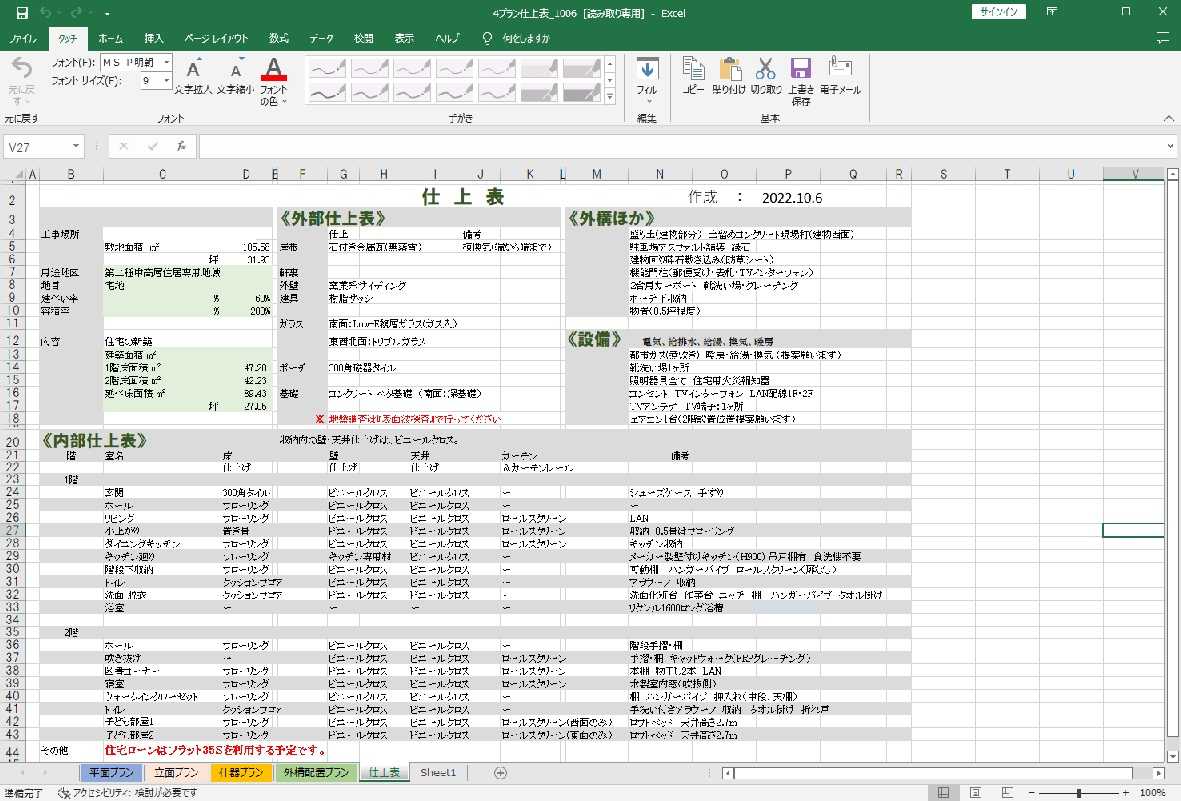Open the Review (校閲) ribbon tab
The width and height of the screenshot is (1181, 801).
point(364,38)
